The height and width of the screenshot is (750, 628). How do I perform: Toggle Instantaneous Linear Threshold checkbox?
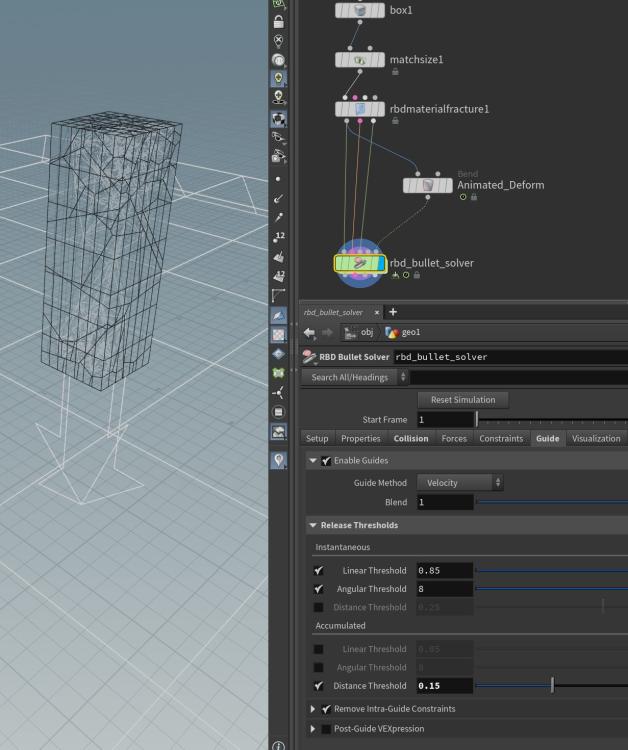tap(318, 570)
